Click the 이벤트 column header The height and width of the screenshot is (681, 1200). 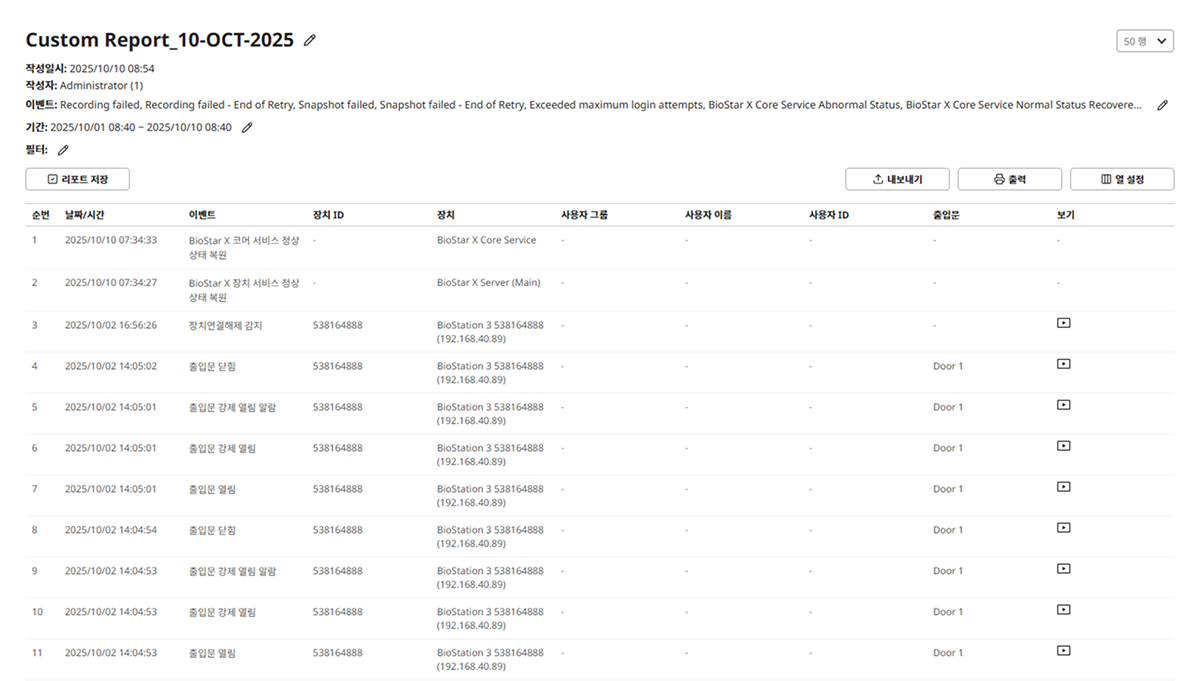201,215
